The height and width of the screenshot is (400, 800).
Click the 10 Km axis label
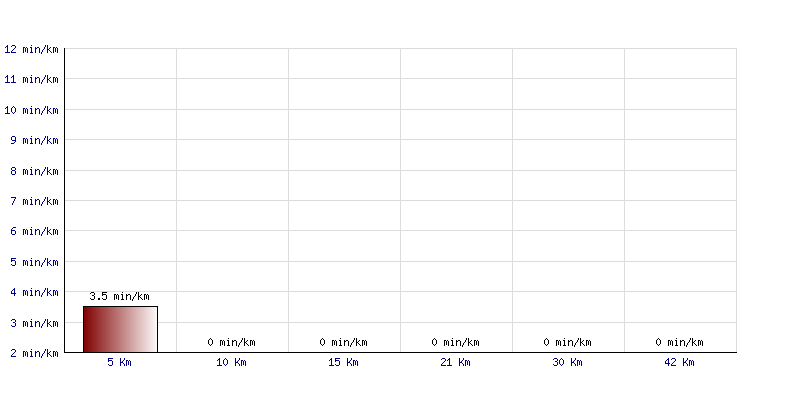pos(231,362)
